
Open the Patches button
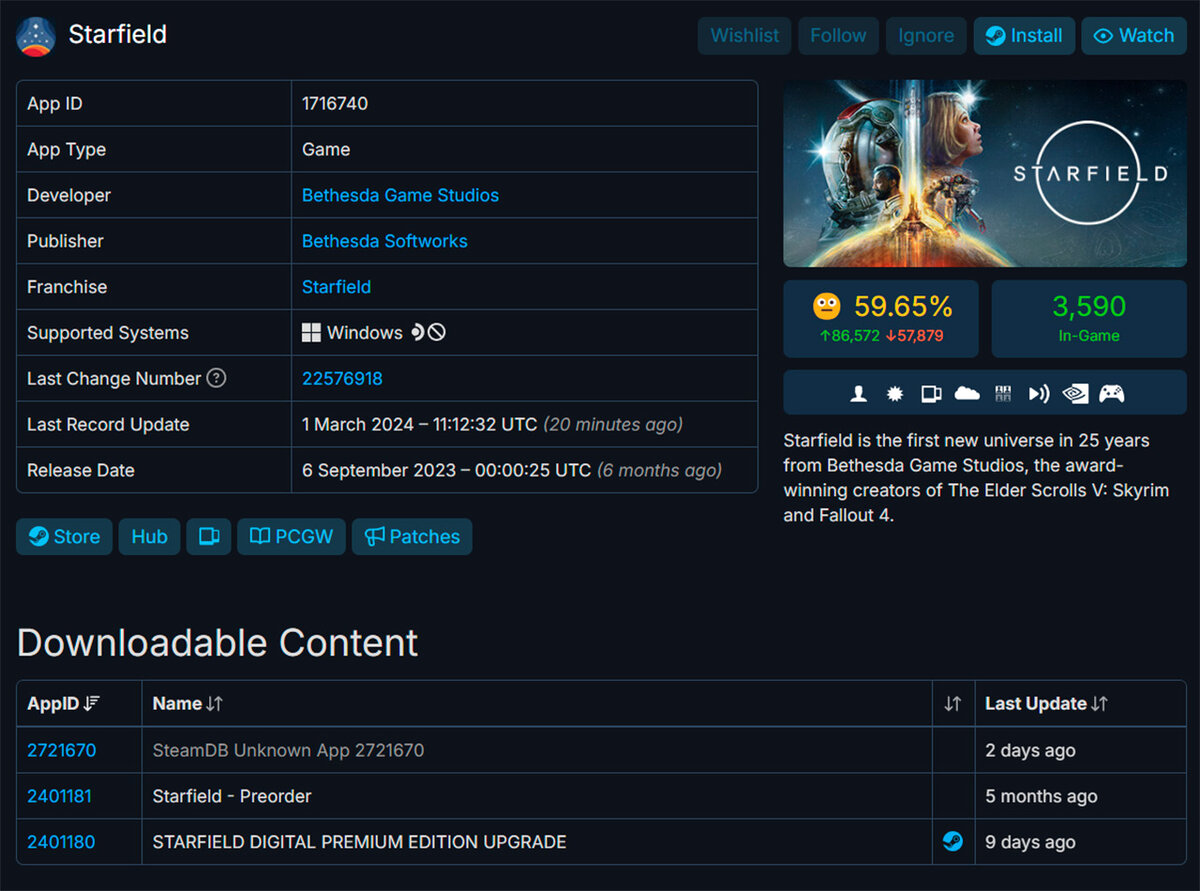(412, 537)
